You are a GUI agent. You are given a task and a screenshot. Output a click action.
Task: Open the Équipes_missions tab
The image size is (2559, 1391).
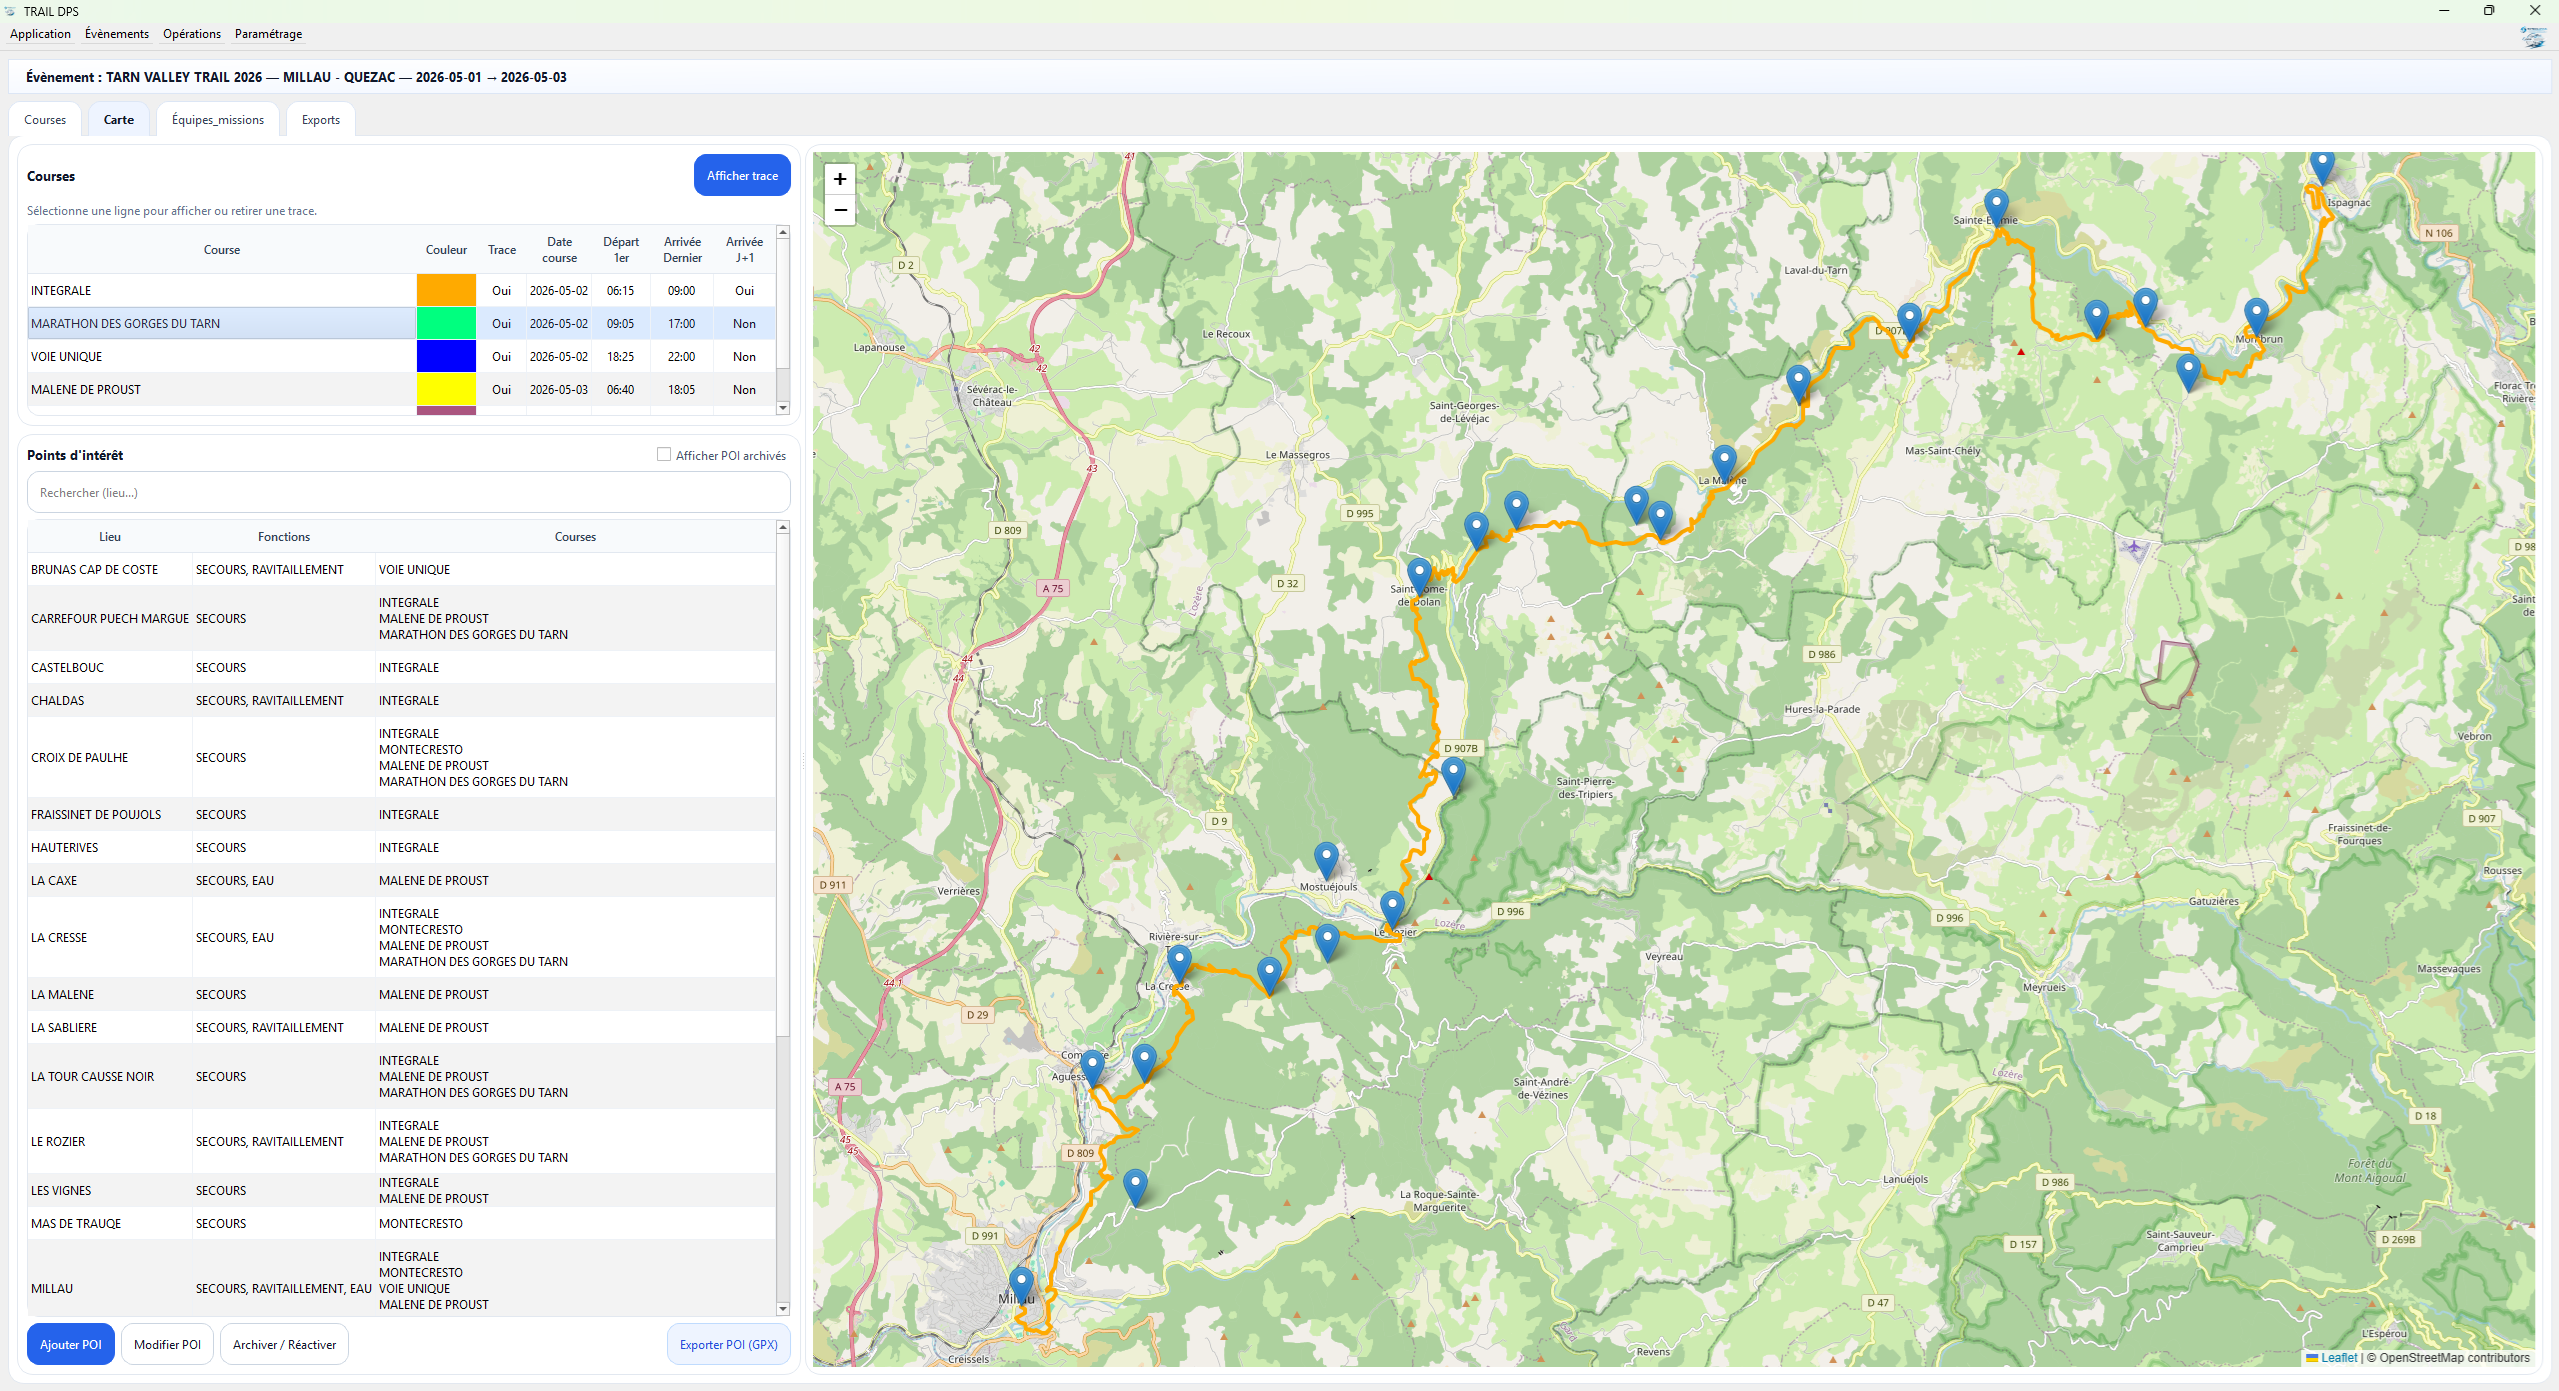click(x=217, y=119)
